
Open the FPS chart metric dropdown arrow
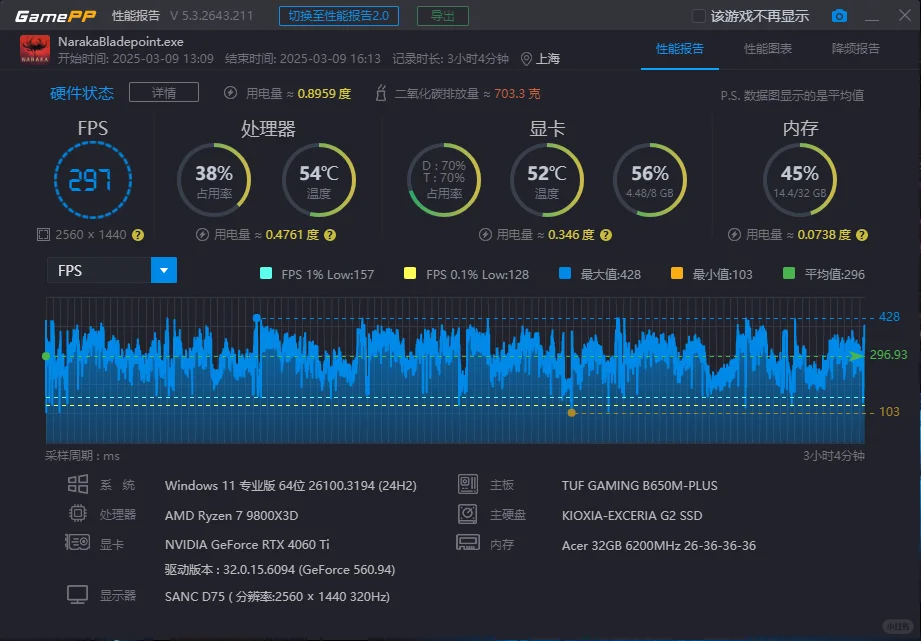[164, 270]
